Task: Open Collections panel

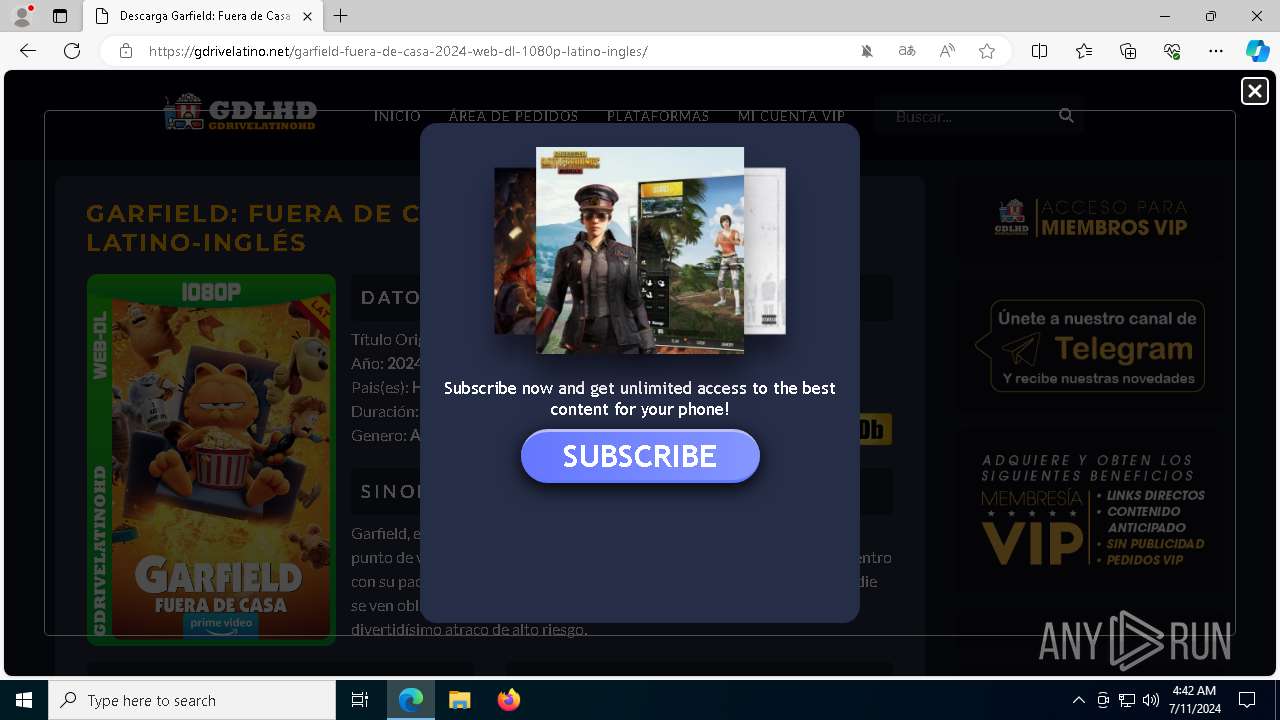Action: [x=1128, y=51]
